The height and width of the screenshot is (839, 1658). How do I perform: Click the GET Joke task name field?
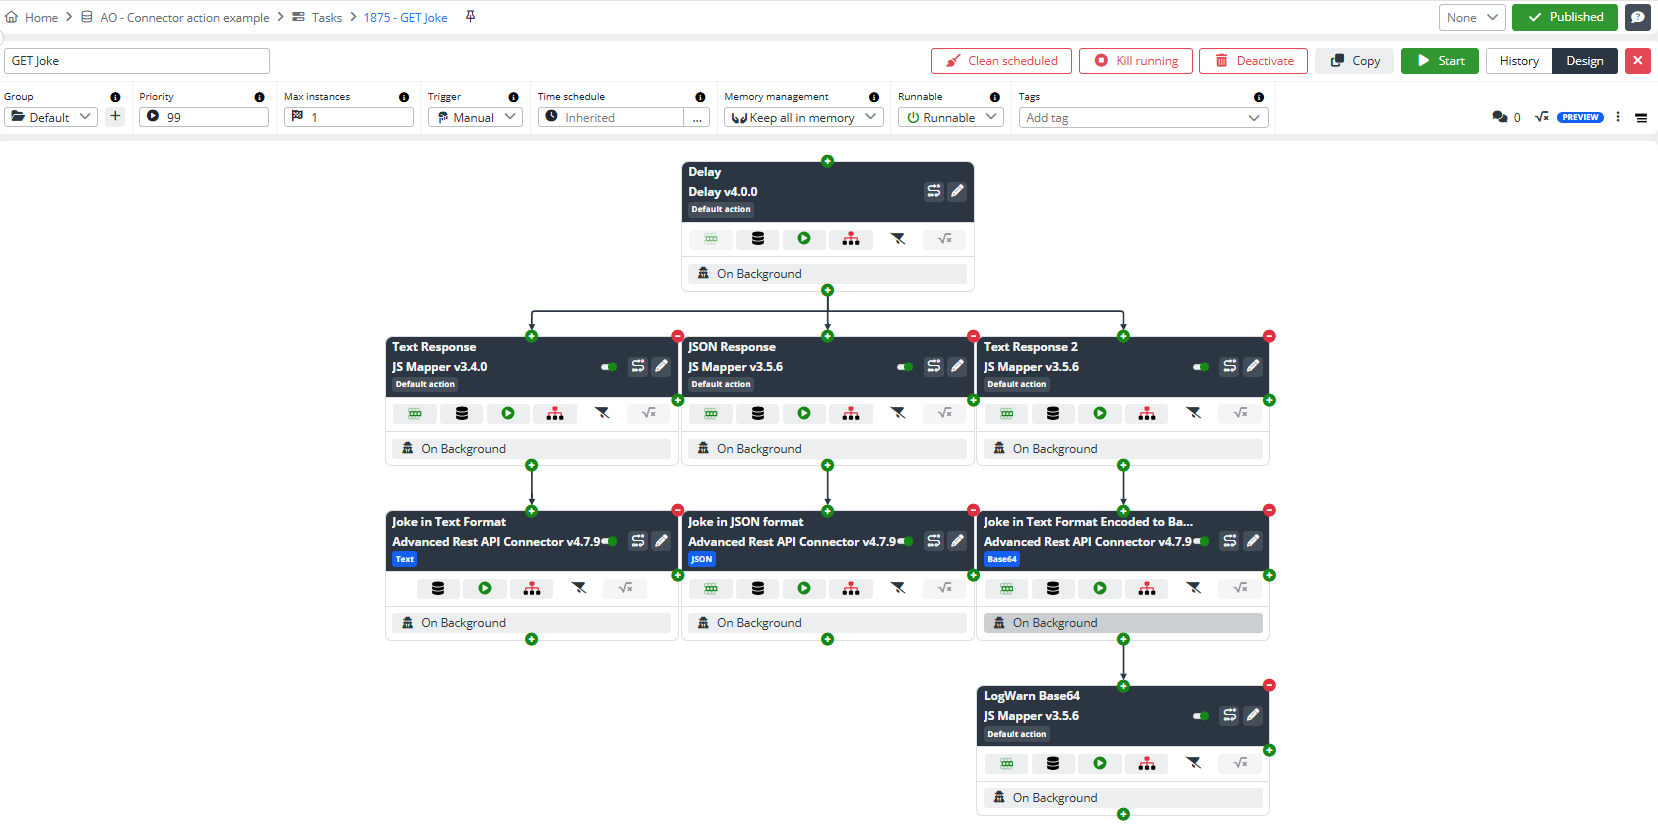coord(137,61)
